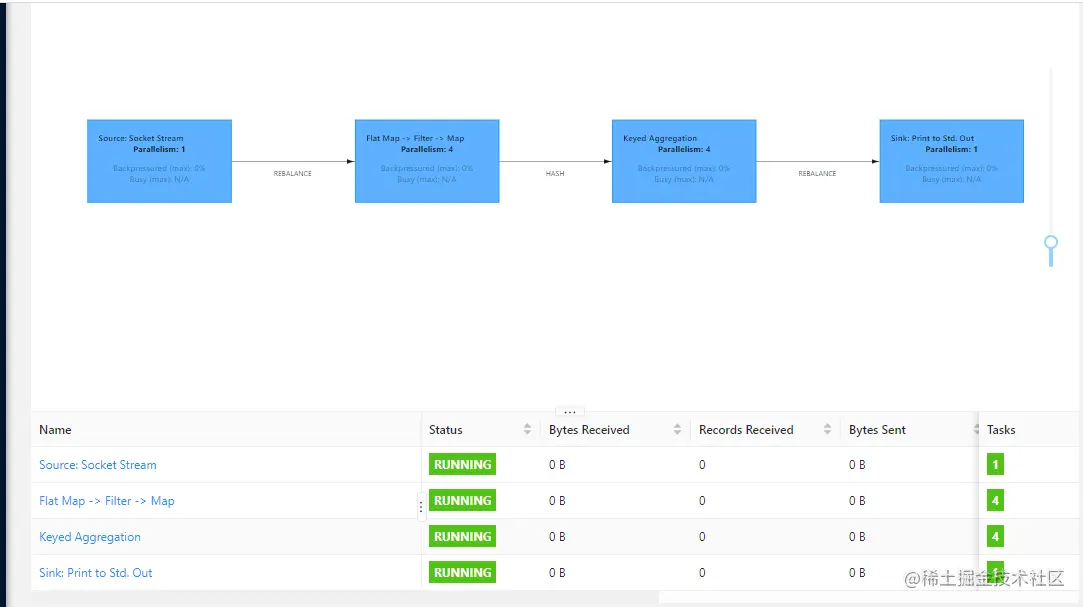Screen dimensions: 1083x607
Task: Click REBALANCE label after Source node
Action: coord(292,173)
